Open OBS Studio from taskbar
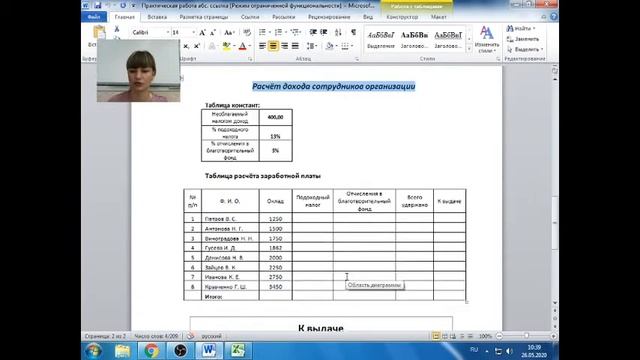The image size is (640, 360). (180, 351)
